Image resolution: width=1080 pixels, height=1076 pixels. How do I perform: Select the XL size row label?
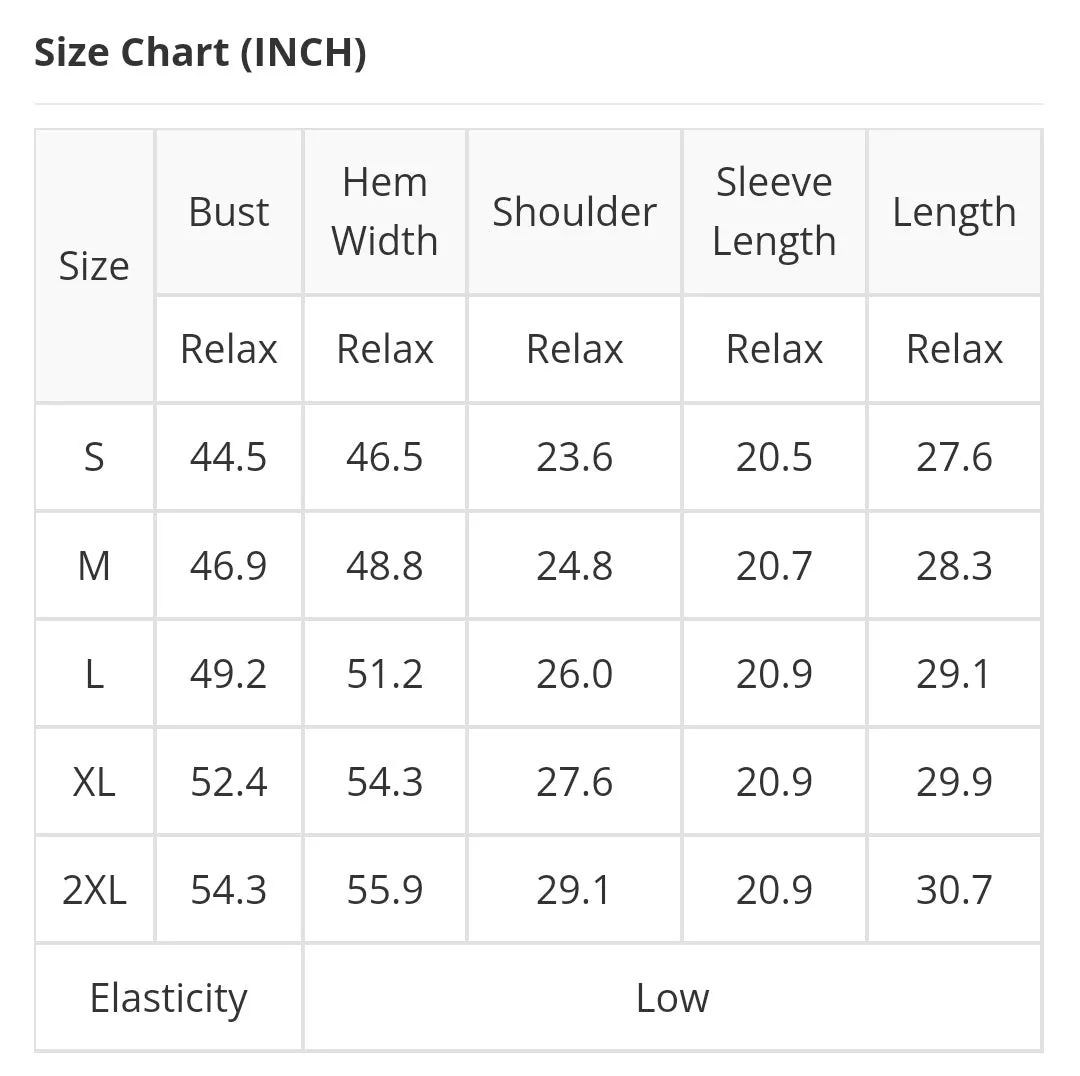coord(94,782)
